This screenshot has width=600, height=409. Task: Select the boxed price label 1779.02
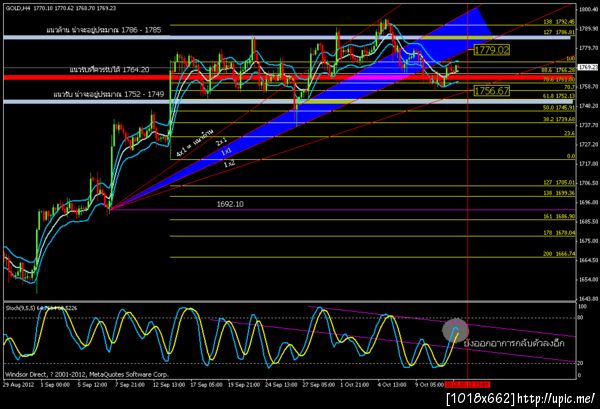click(x=492, y=50)
